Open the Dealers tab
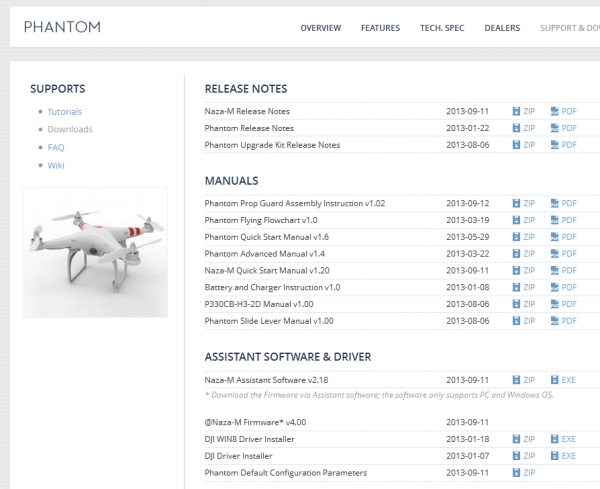The image size is (600, 489). pyautogui.click(x=502, y=28)
